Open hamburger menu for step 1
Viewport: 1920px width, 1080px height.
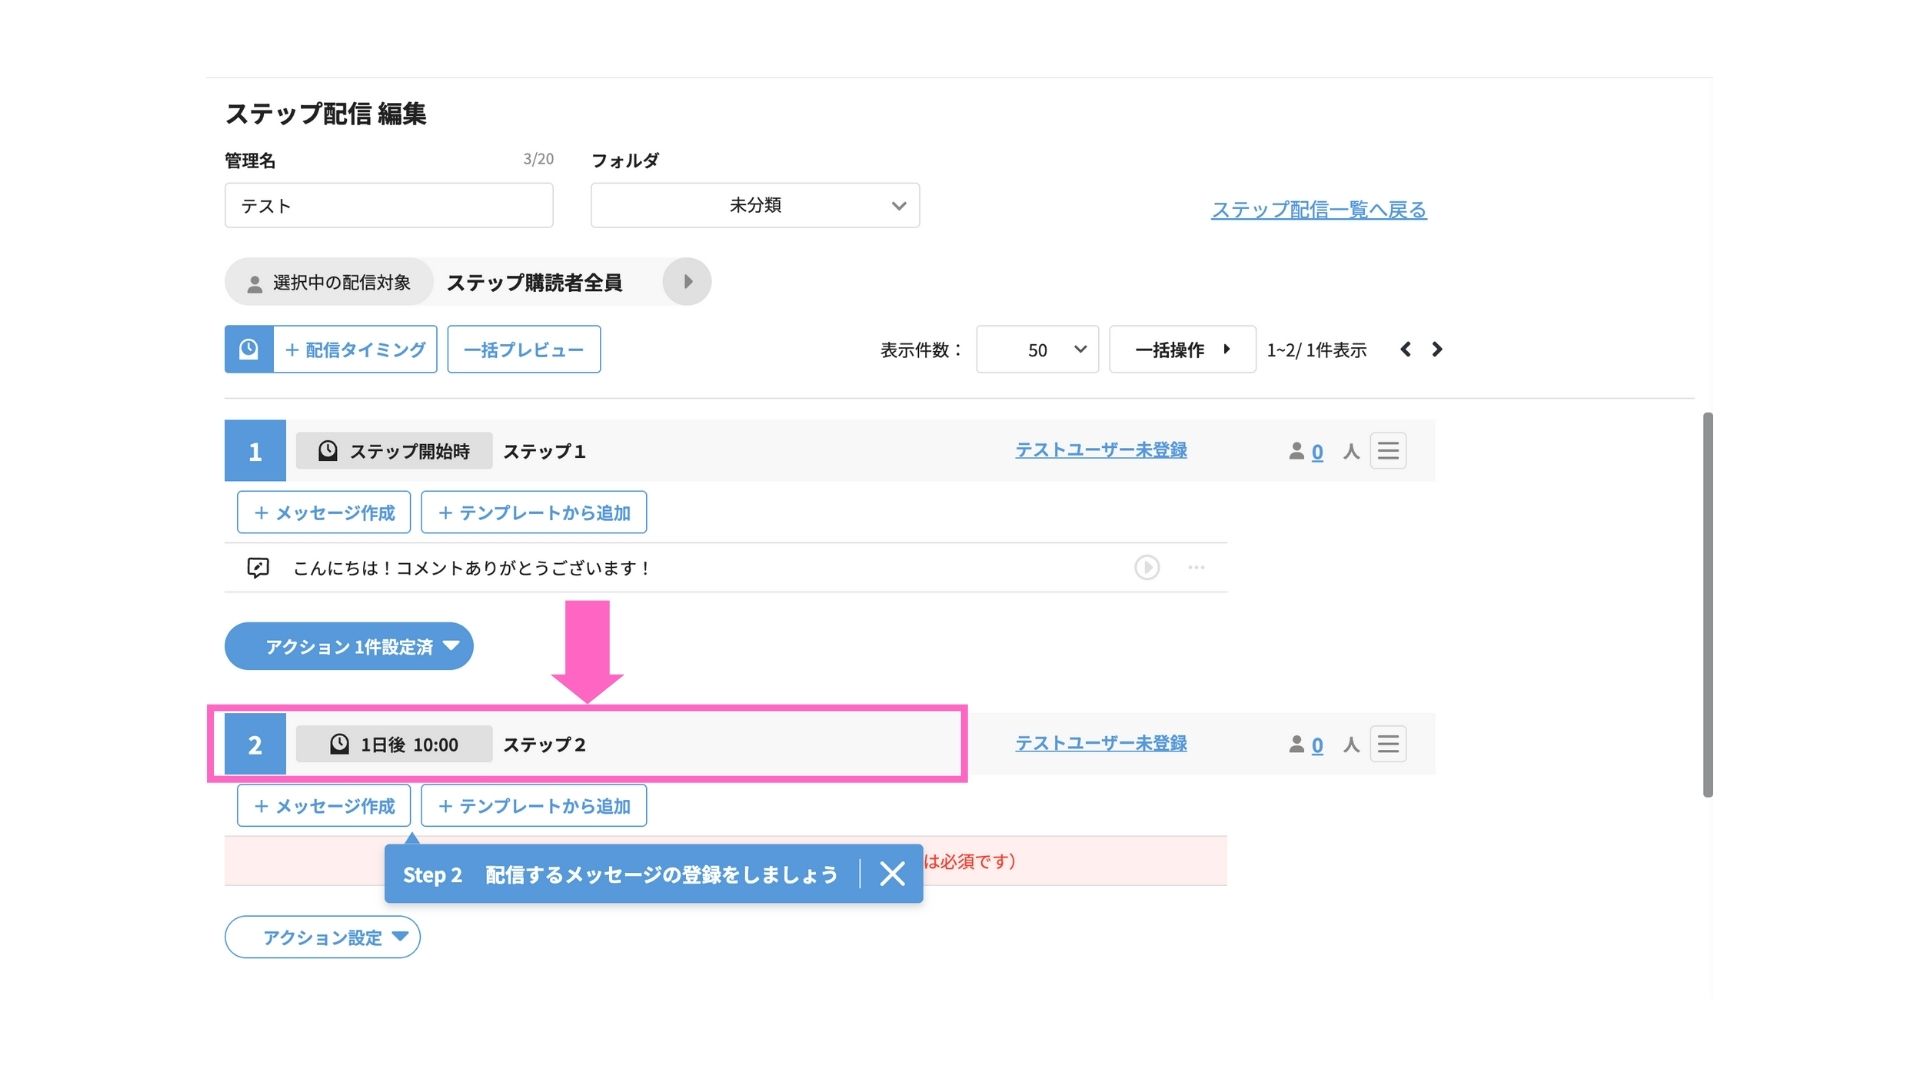pyautogui.click(x=1388, y=451)
